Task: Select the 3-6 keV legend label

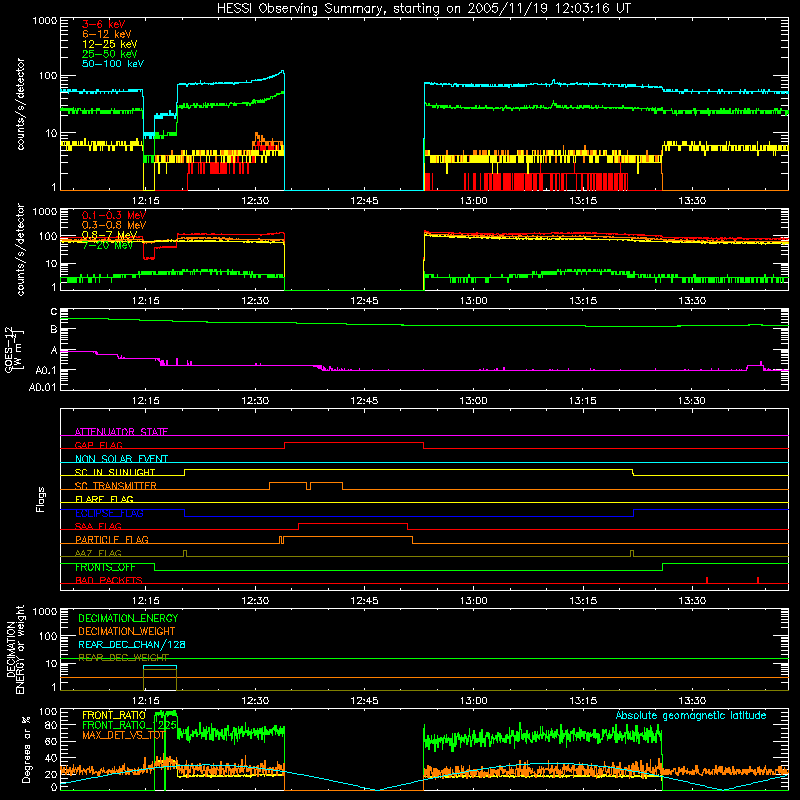Action: [x=104, y=24]
